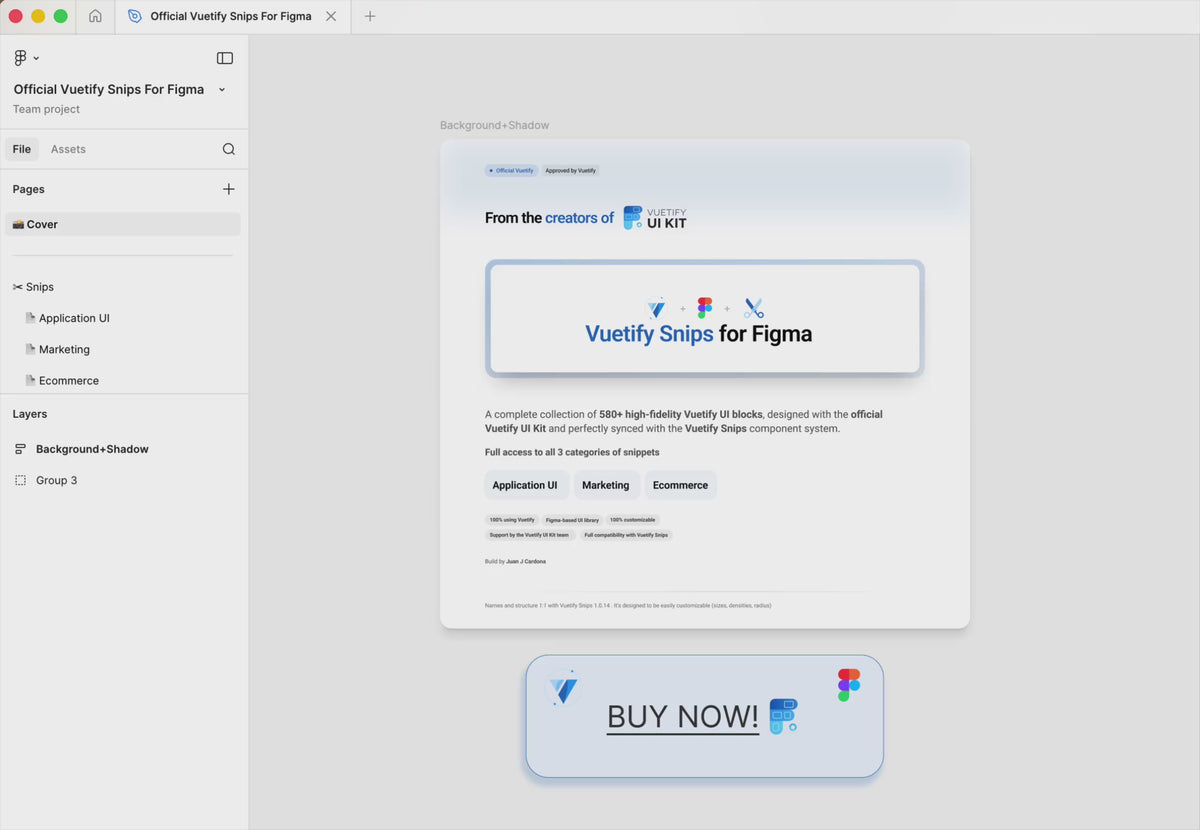The image size is (1200, 830).
Task: Open a new tab with plus icon
Action: [370, 16]
